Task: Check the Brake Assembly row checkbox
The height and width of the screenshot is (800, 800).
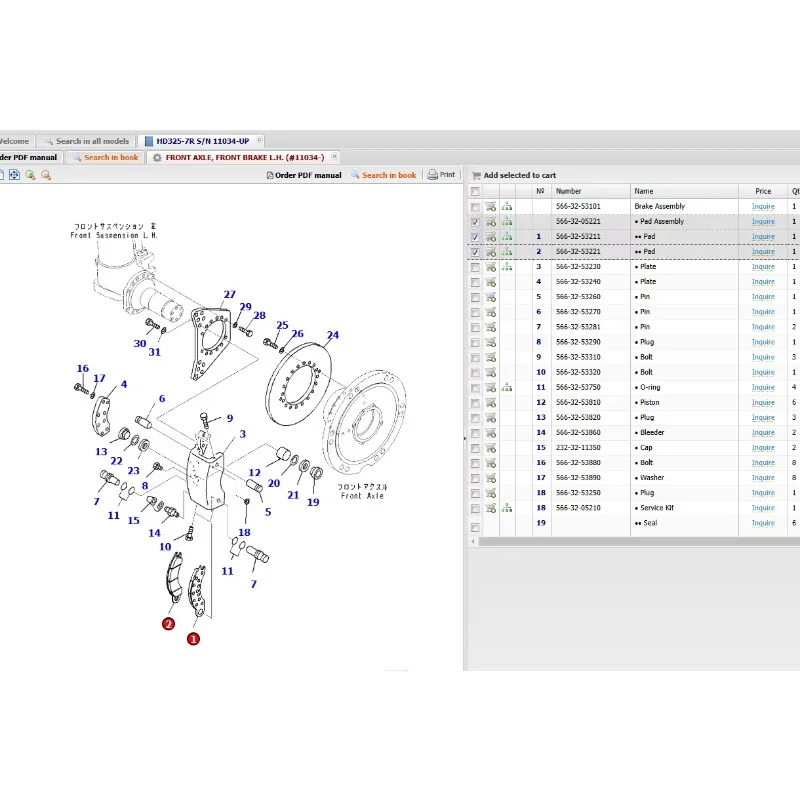Action: click(x=475, y=207)
